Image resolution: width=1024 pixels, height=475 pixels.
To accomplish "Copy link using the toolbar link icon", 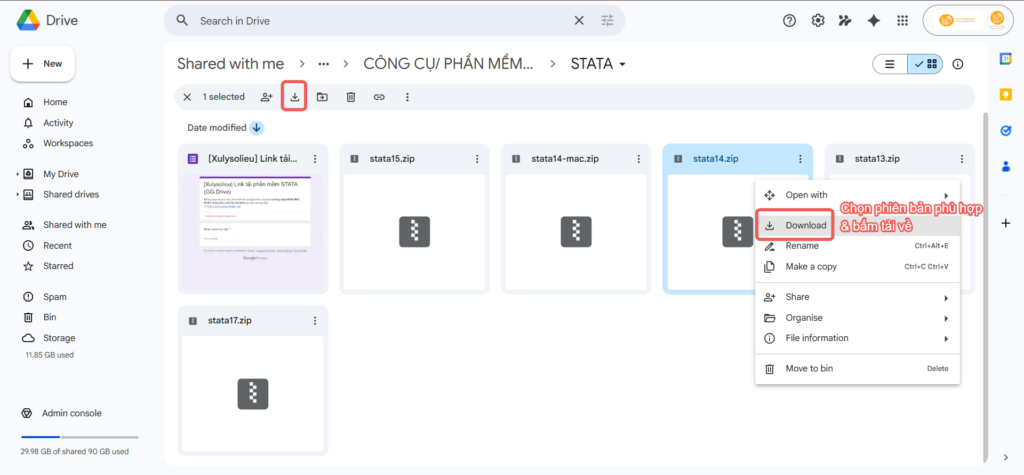I will pos(379,97).
